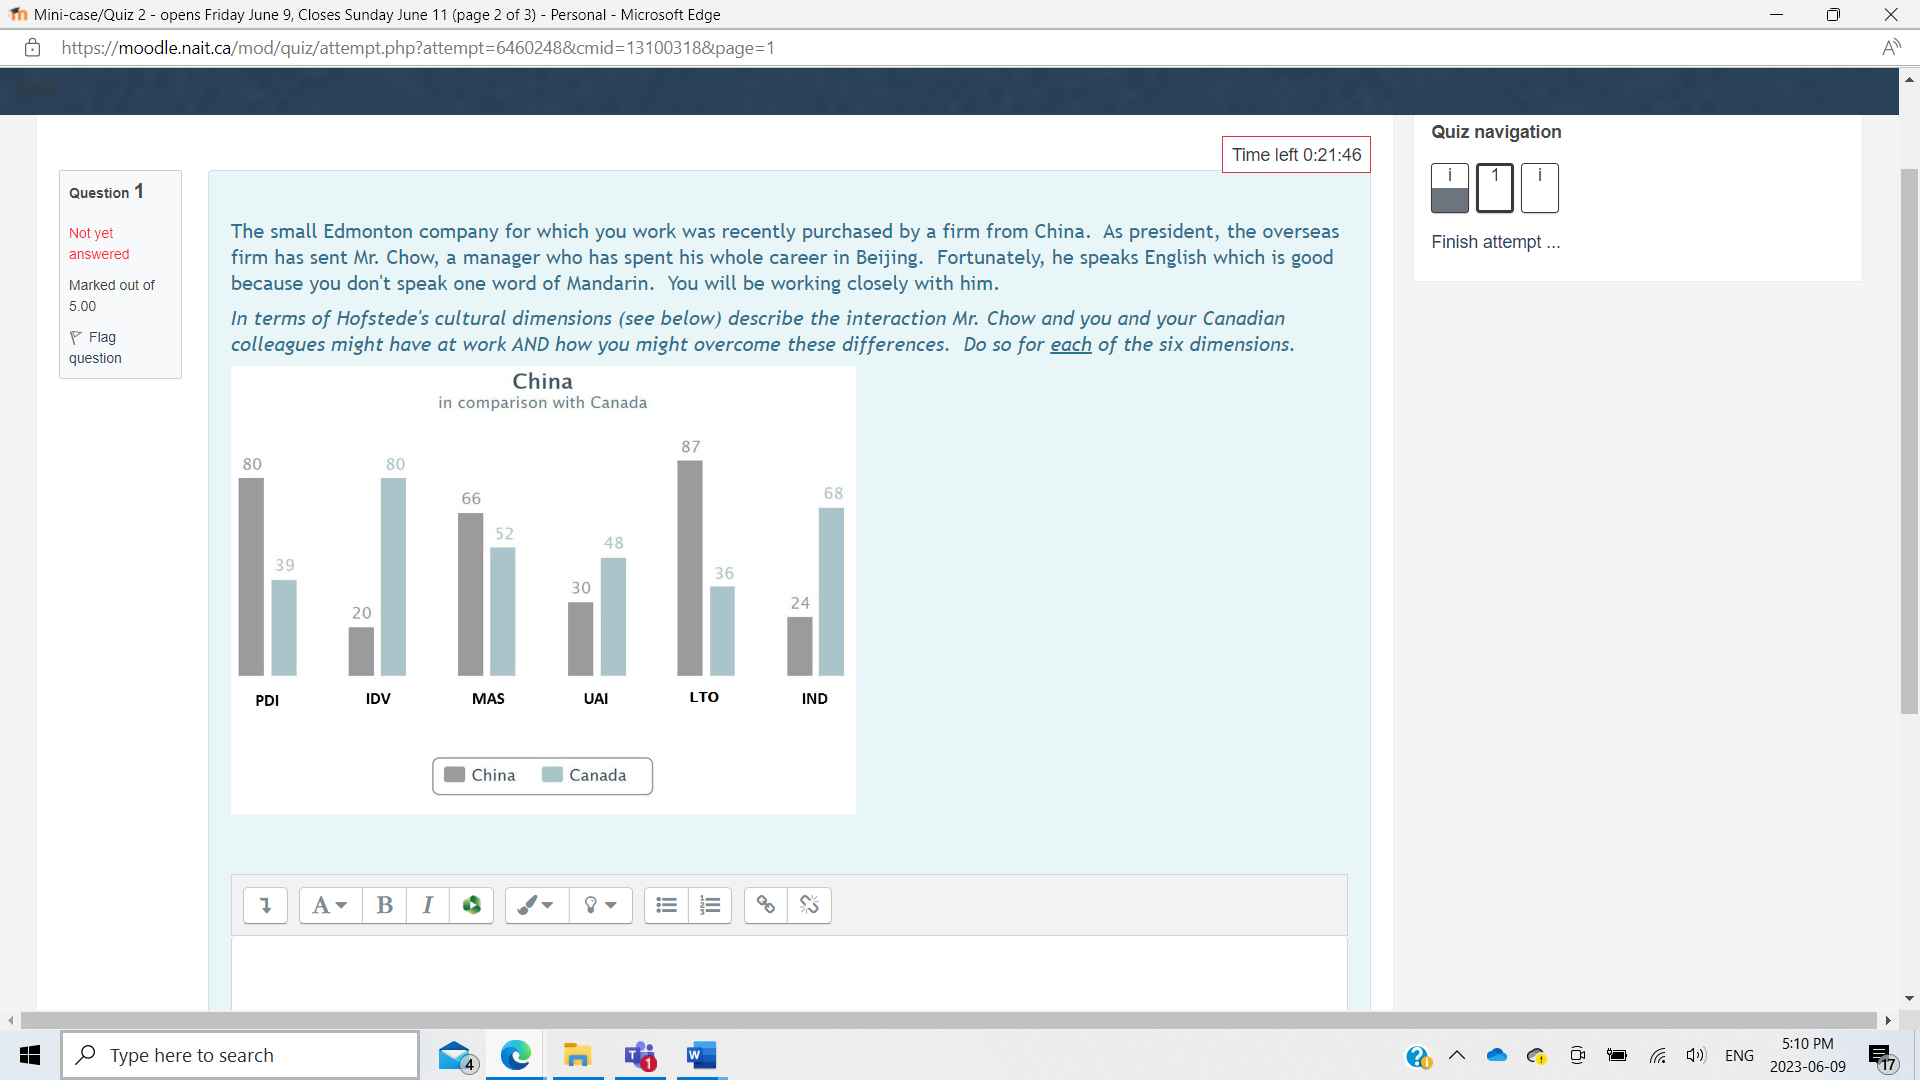
Task: Insert a numbered ordered list
Action: (710, 905)
